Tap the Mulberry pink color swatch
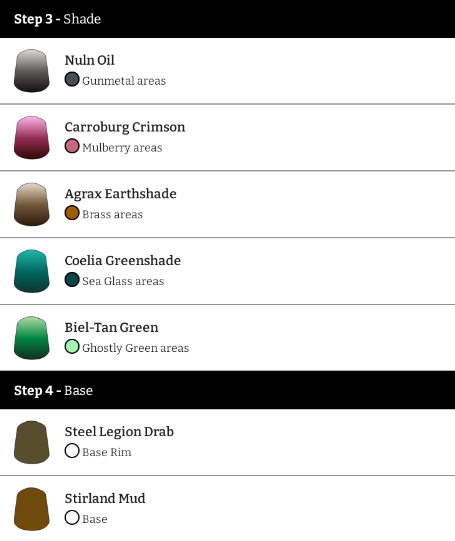The width and height of the screenshot is (455, 541). 72,146
